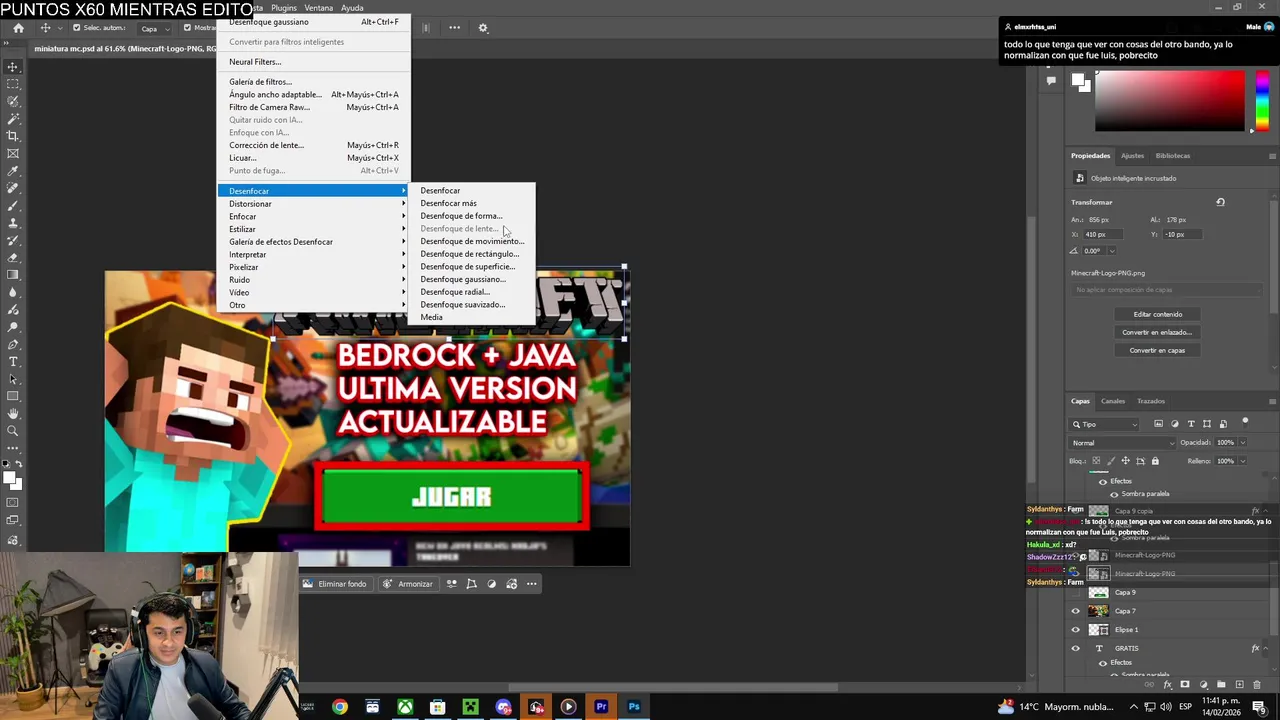Click the layer style fx button at panel bottom

[x=1167, y=685]
